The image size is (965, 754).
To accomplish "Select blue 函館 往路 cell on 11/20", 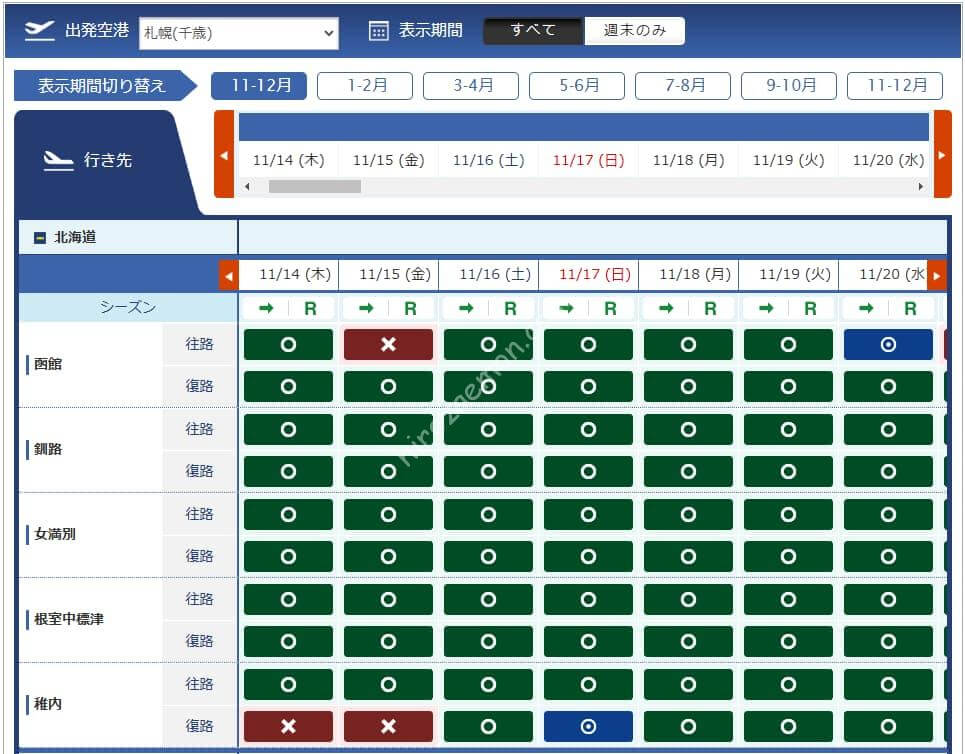I will click(888, 345).
